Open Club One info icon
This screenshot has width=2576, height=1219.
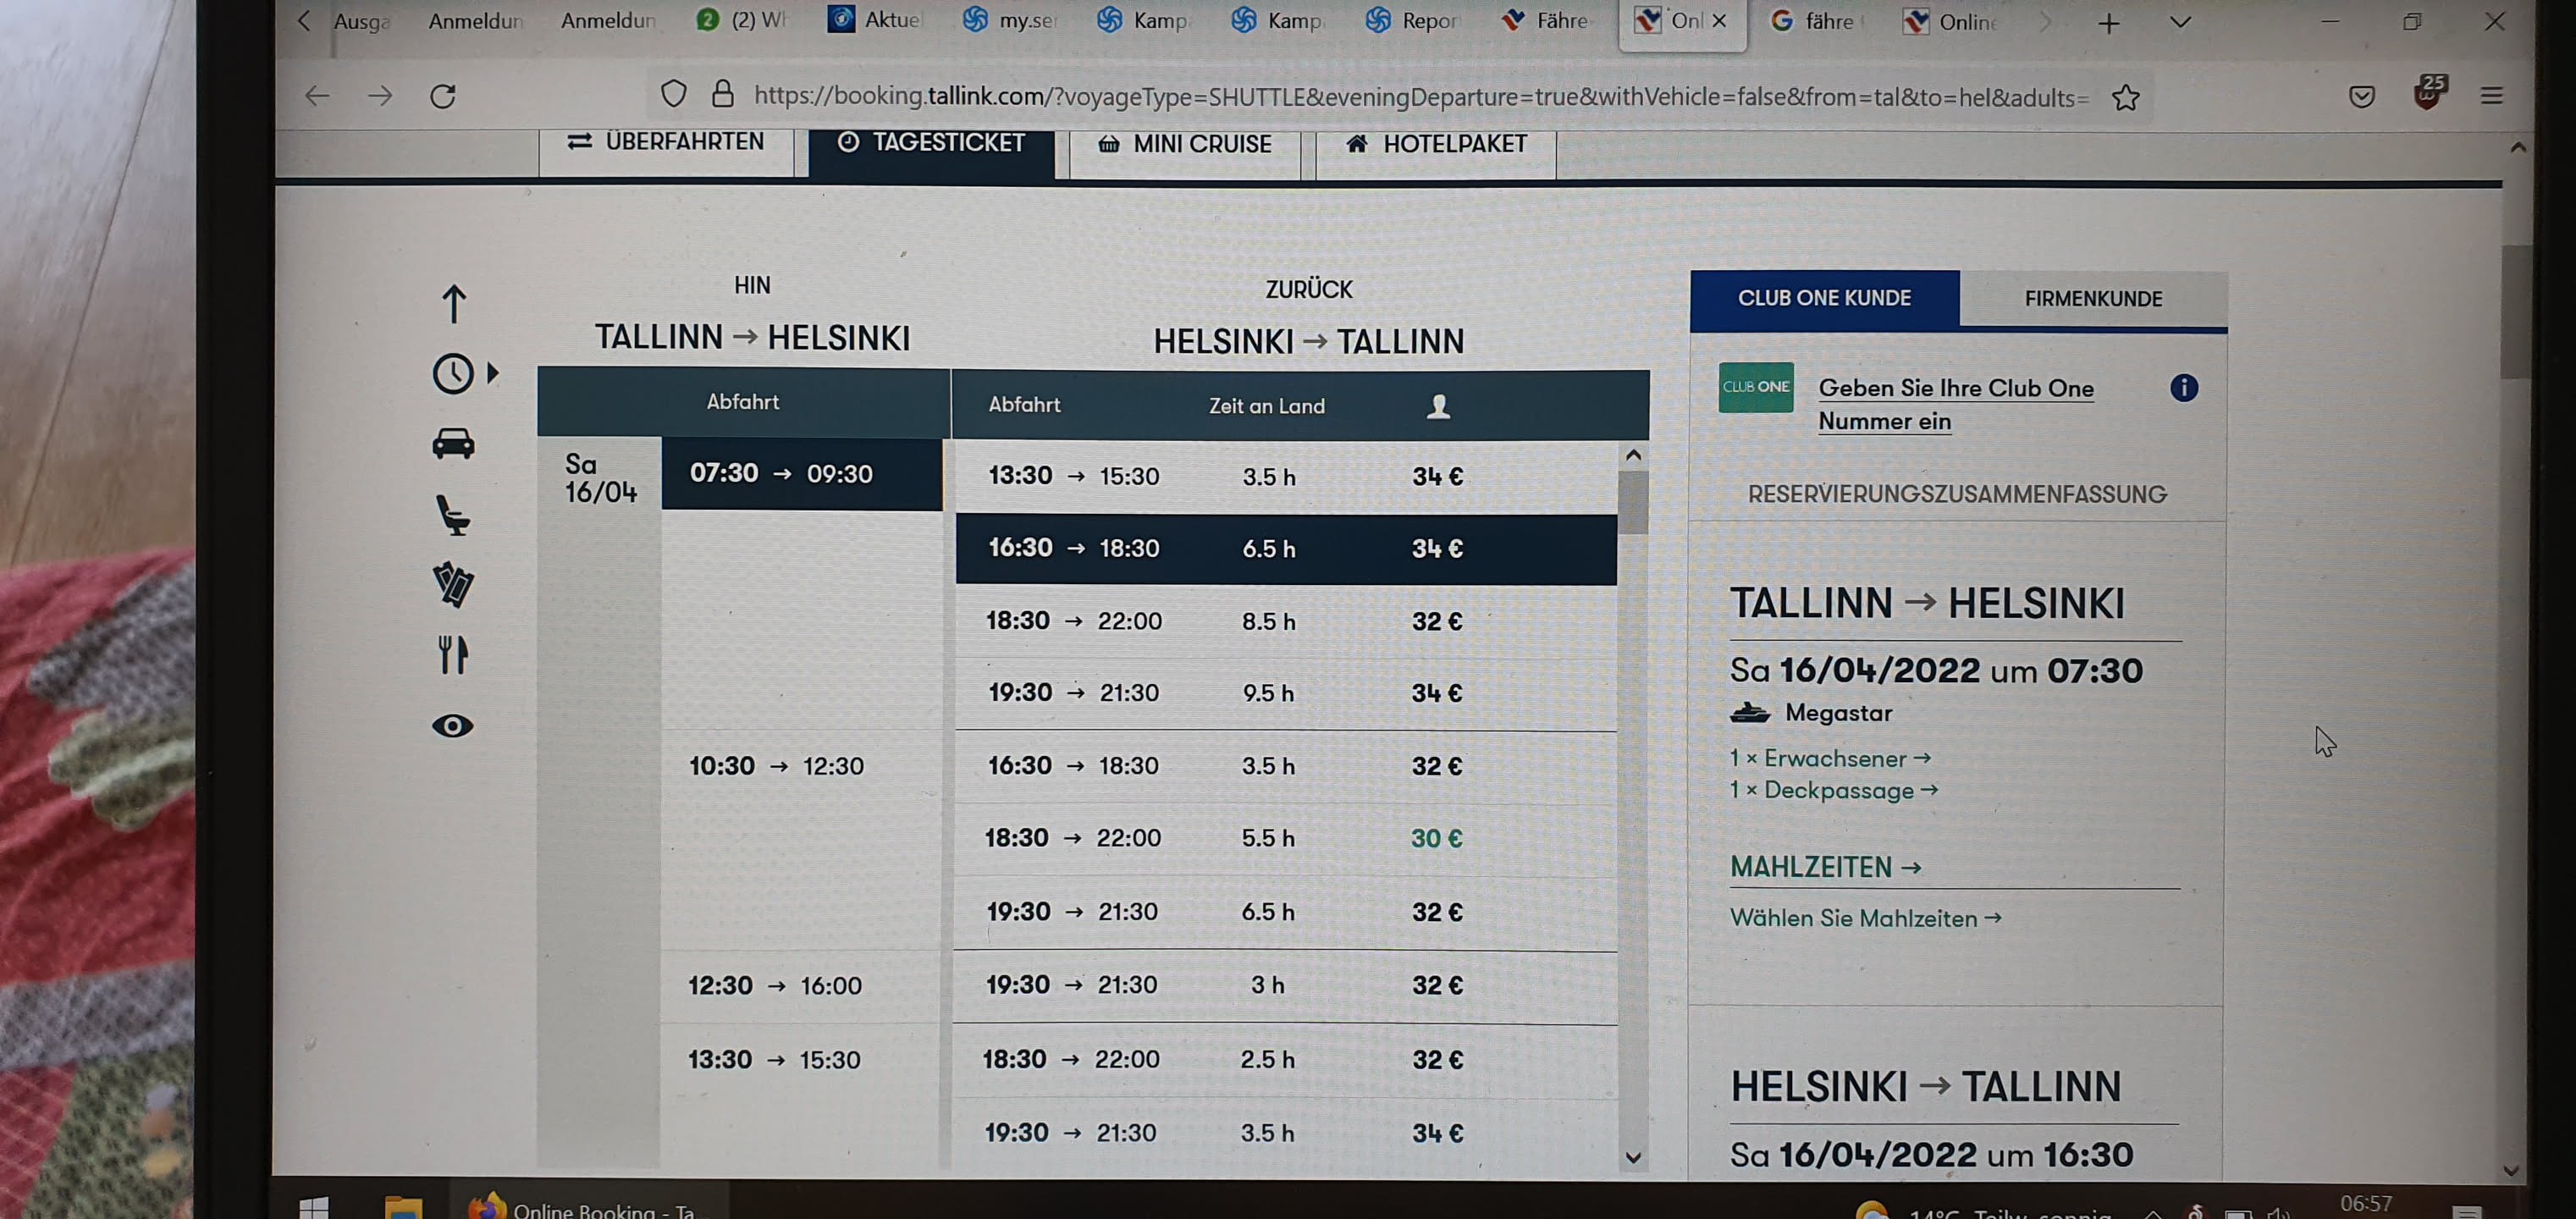pyautogui.click(x=2183, y=388)
